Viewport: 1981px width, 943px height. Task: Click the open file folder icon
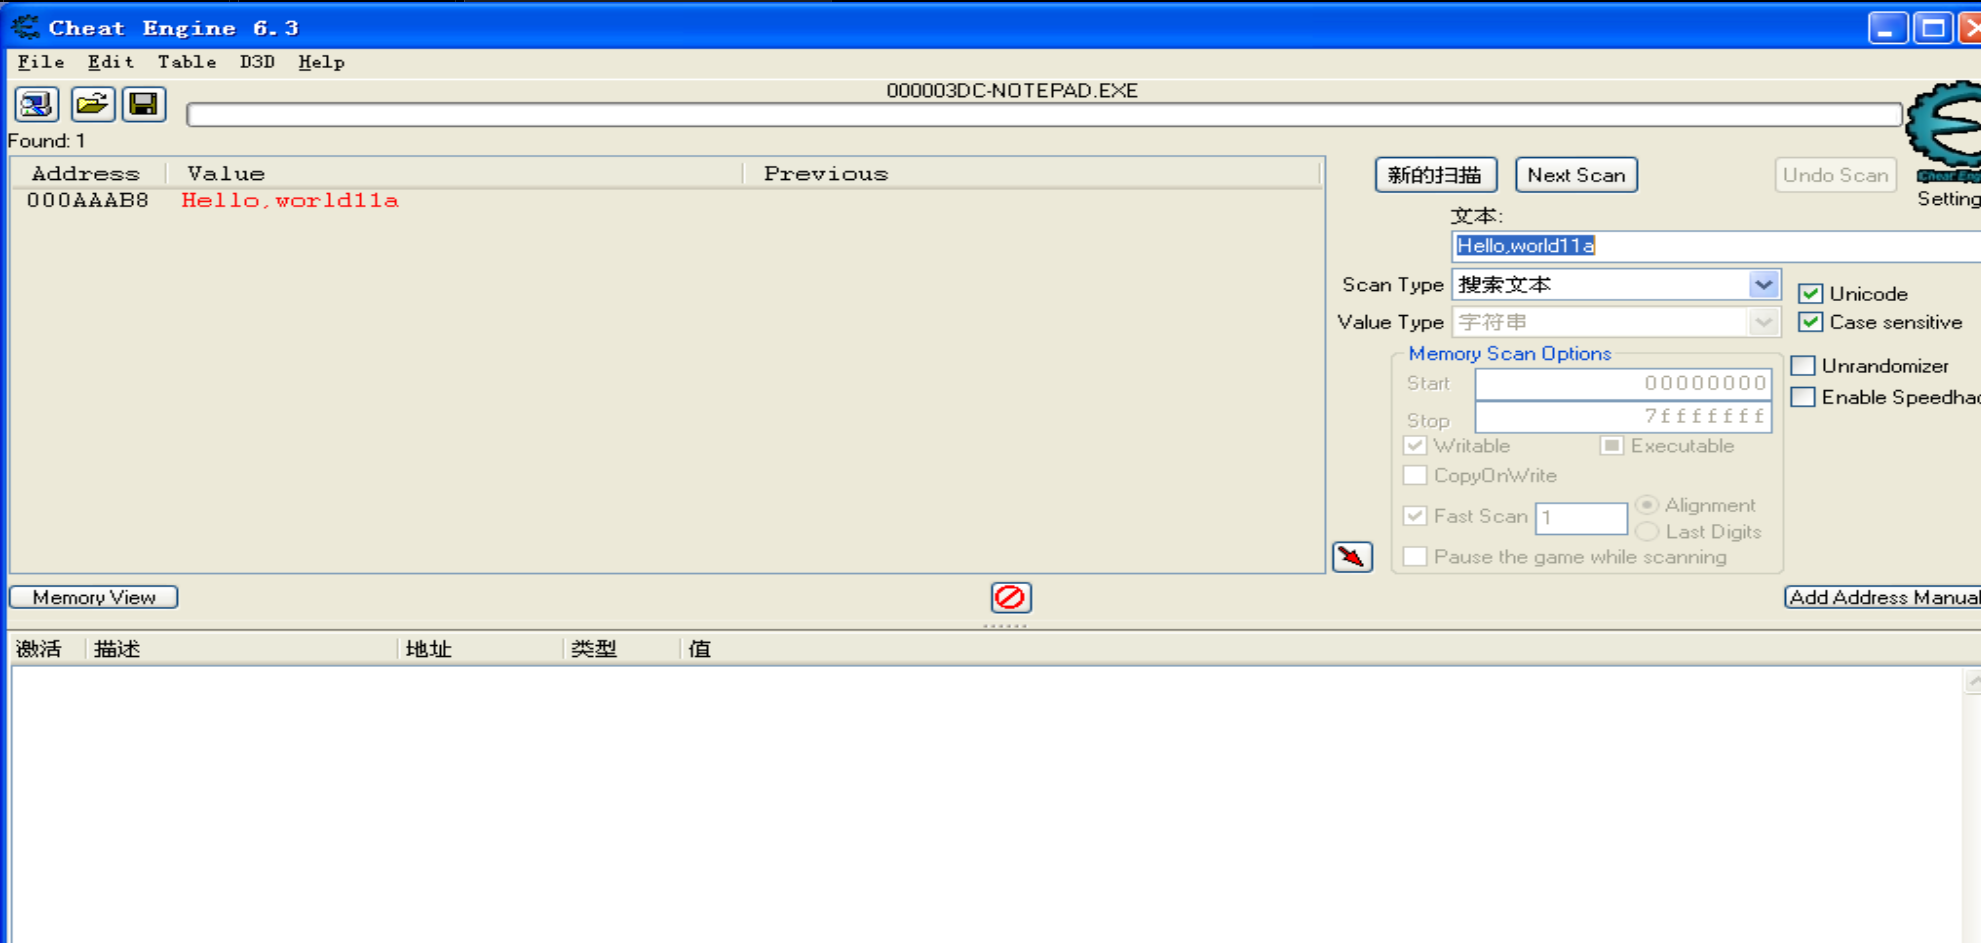[x=91, y=104]
